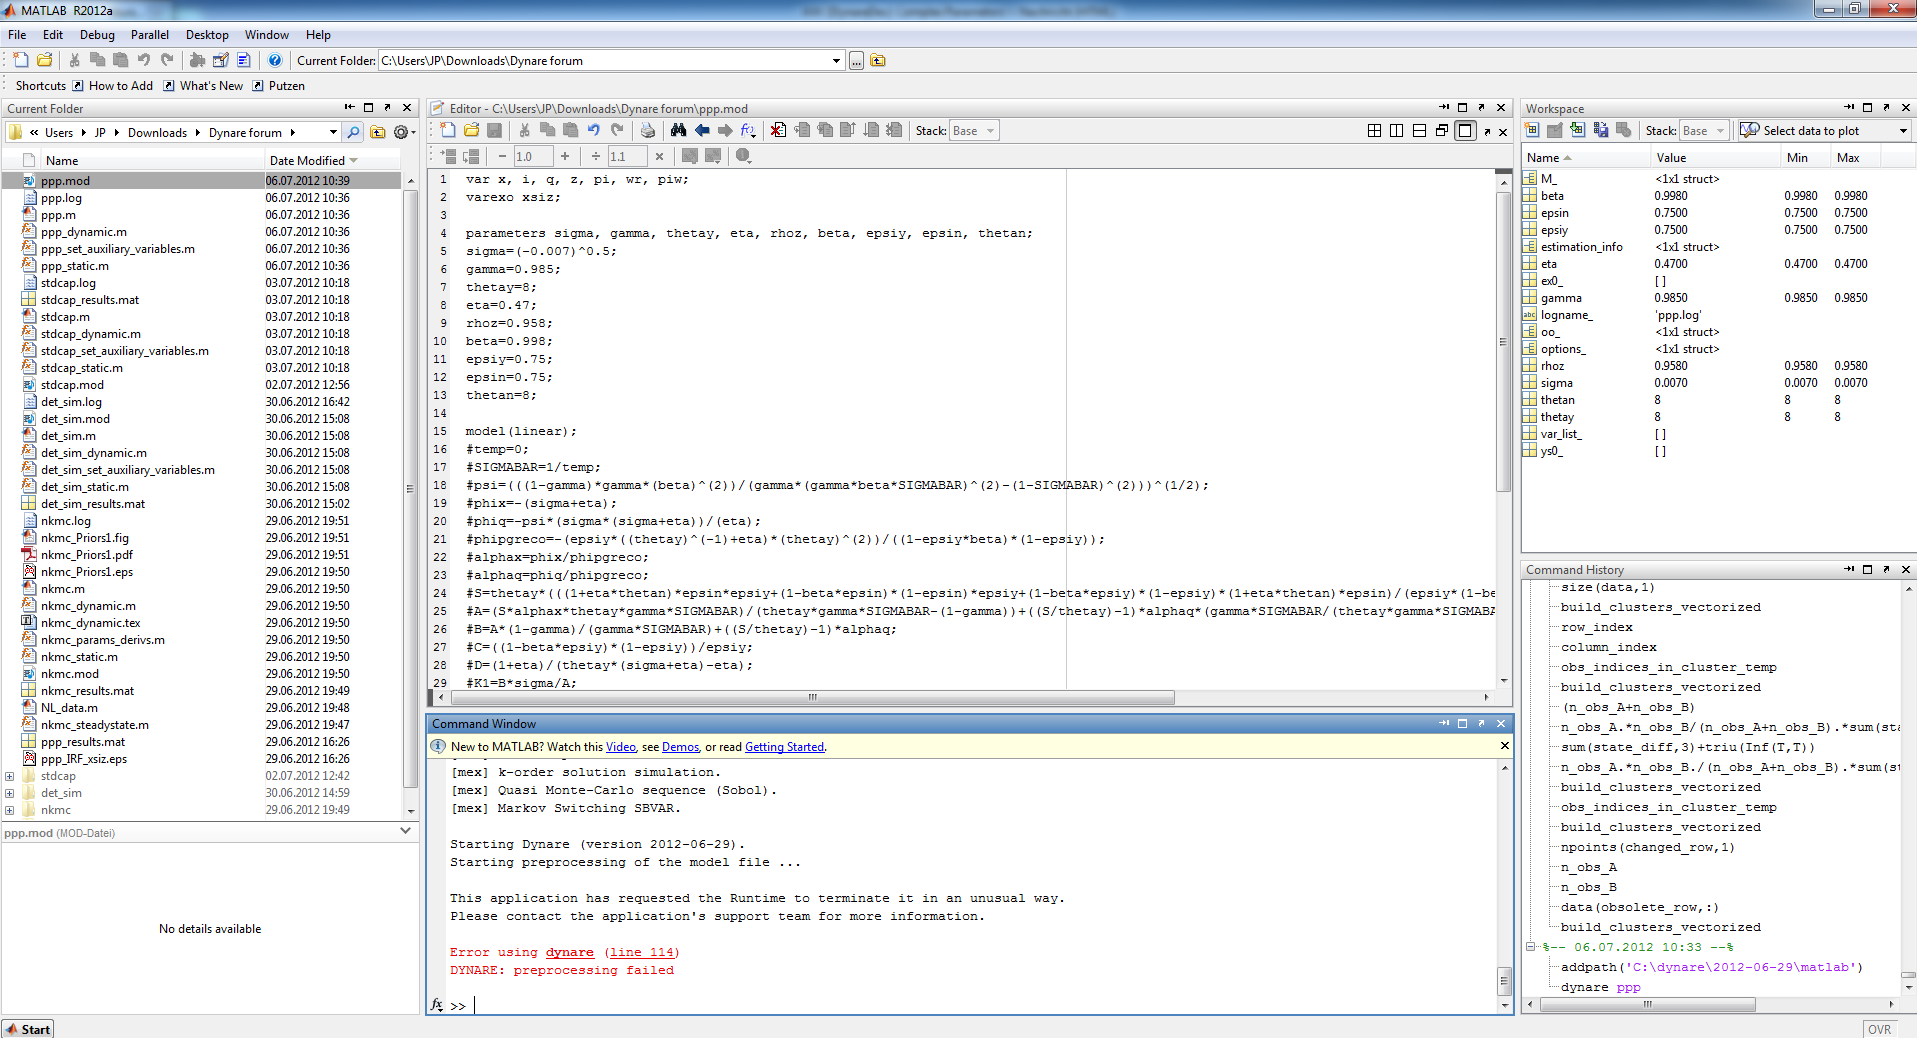Open Simulink library icon in main toolbar
Image resolution: width=1917 pixels, height=1038 pixels.
pyautogui.click(x=197, y=60)
